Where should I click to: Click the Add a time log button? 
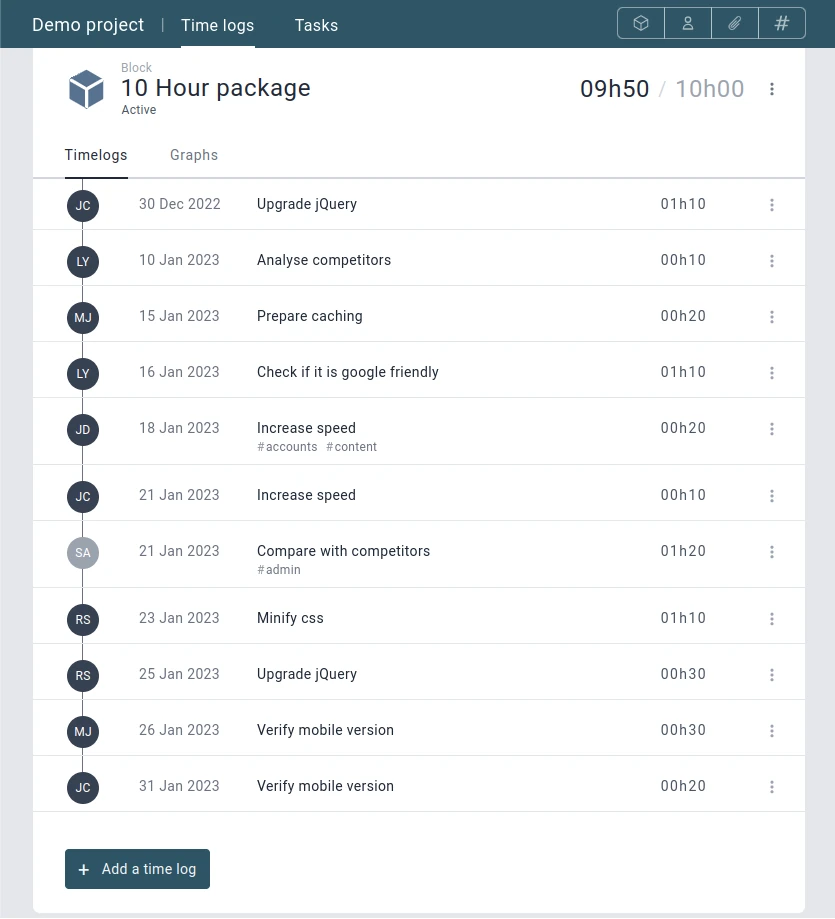[x=137, y=869]
